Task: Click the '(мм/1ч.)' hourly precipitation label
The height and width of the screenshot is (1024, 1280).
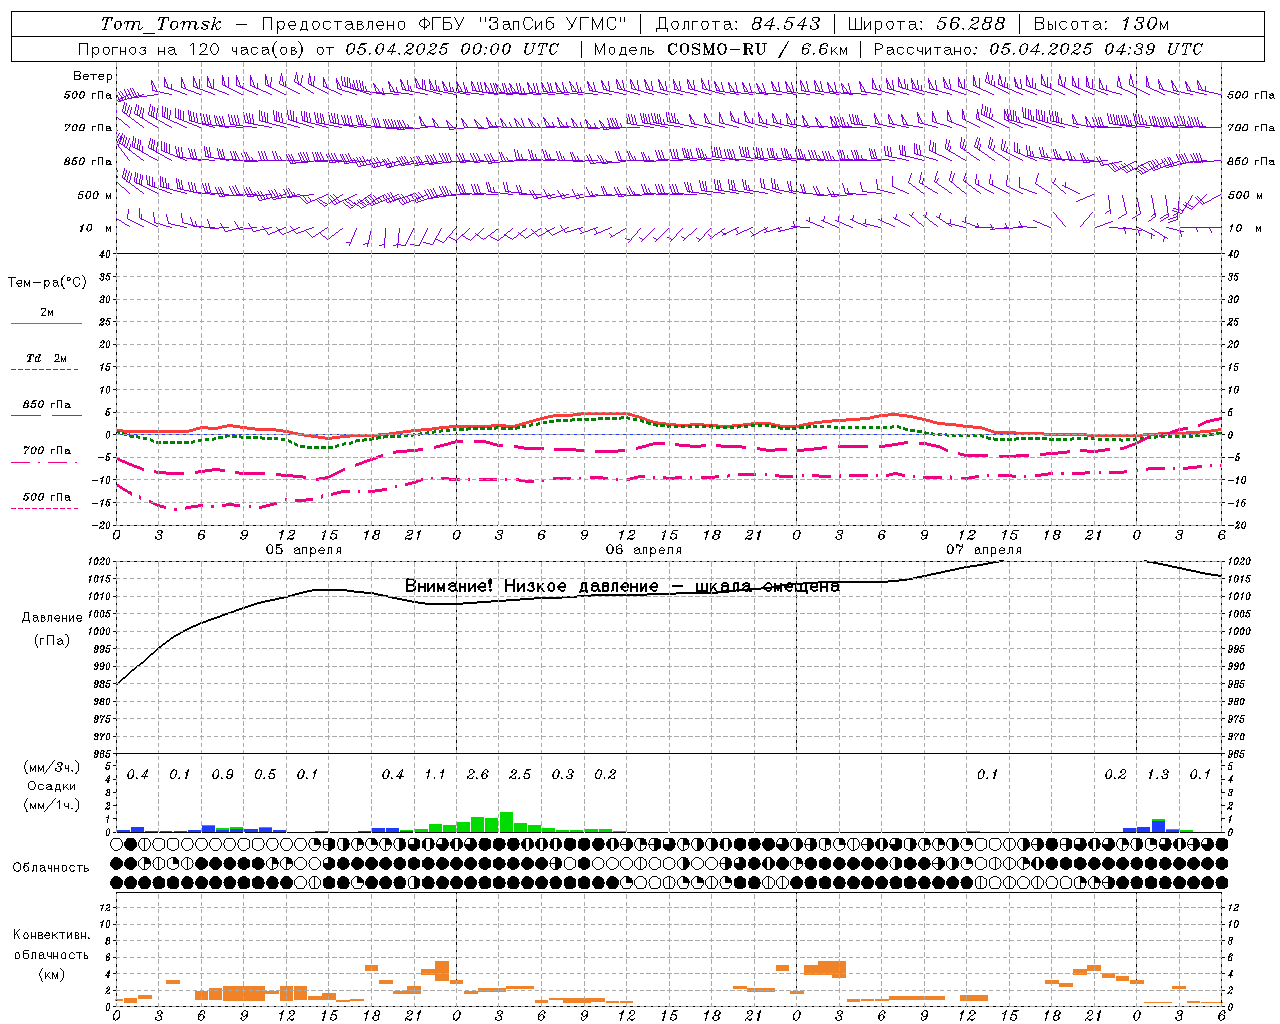Action: (x=51, y=805)
